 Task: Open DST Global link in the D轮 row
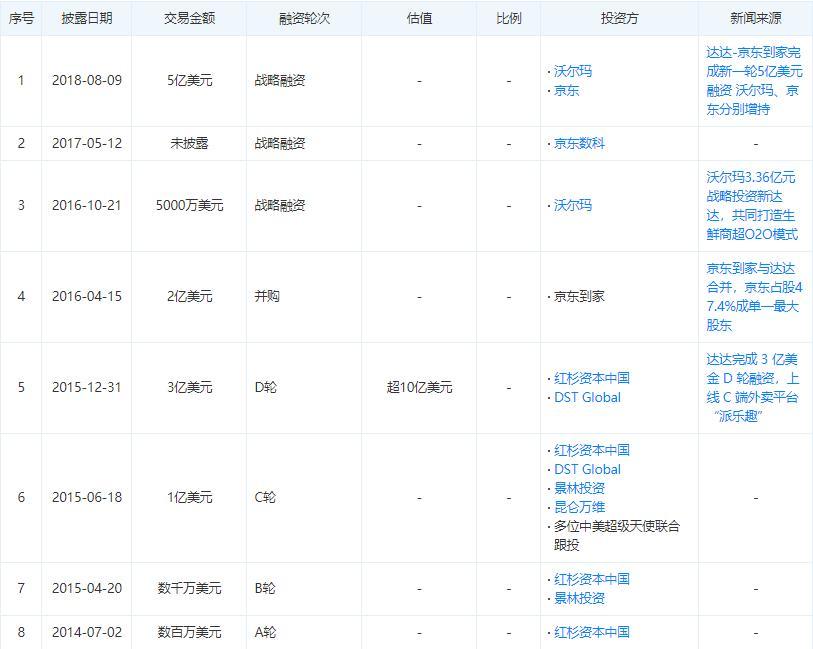coord(587,397)
